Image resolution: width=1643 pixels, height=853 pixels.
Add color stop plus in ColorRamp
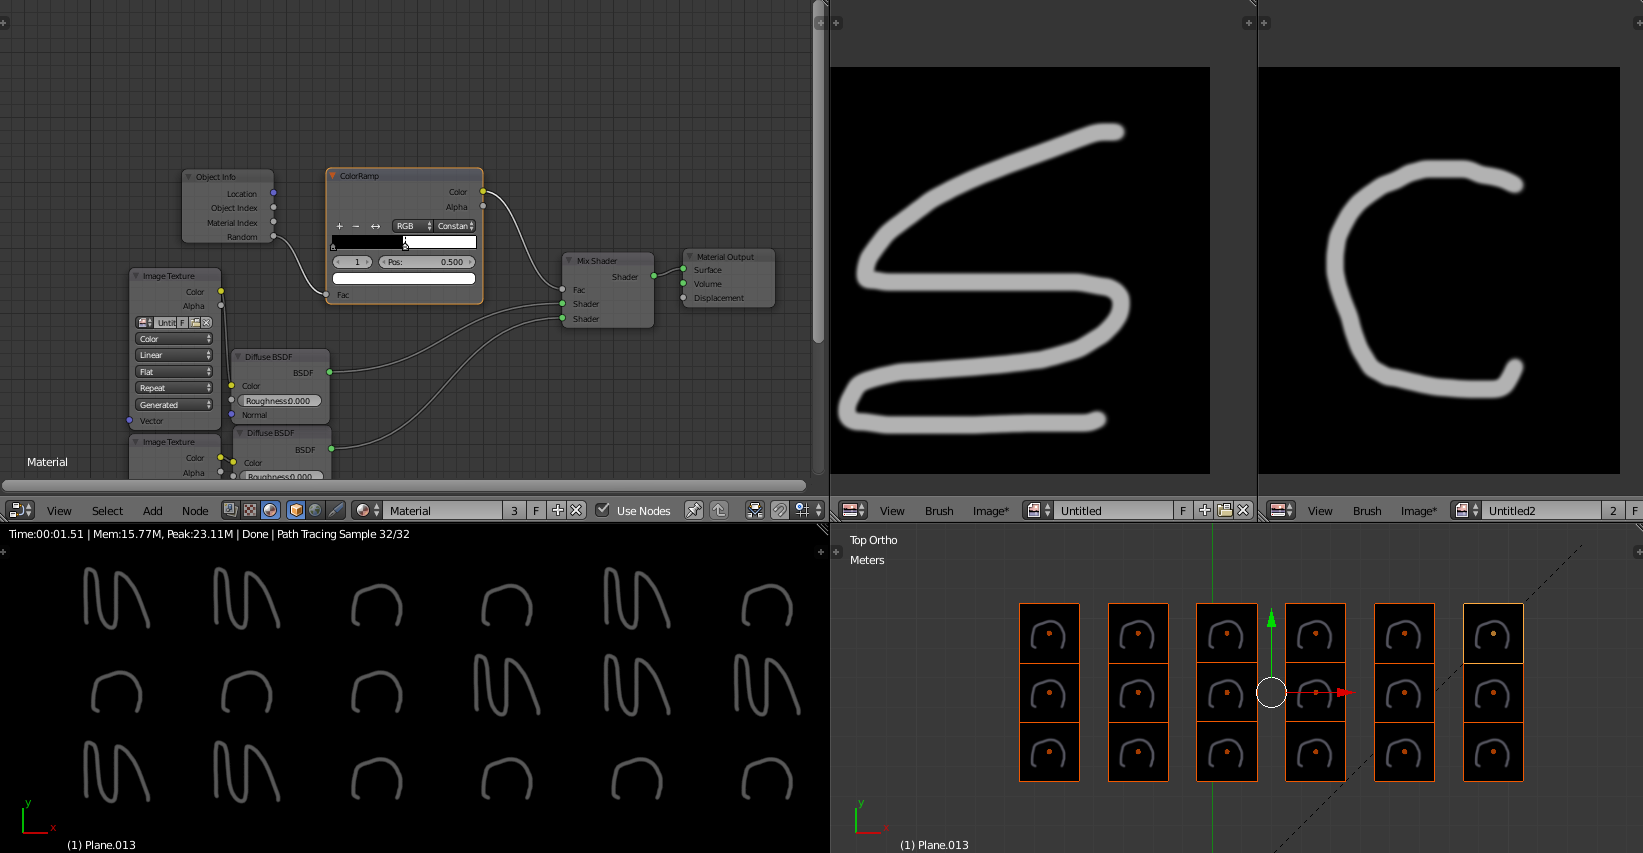(x=339, y=226)
